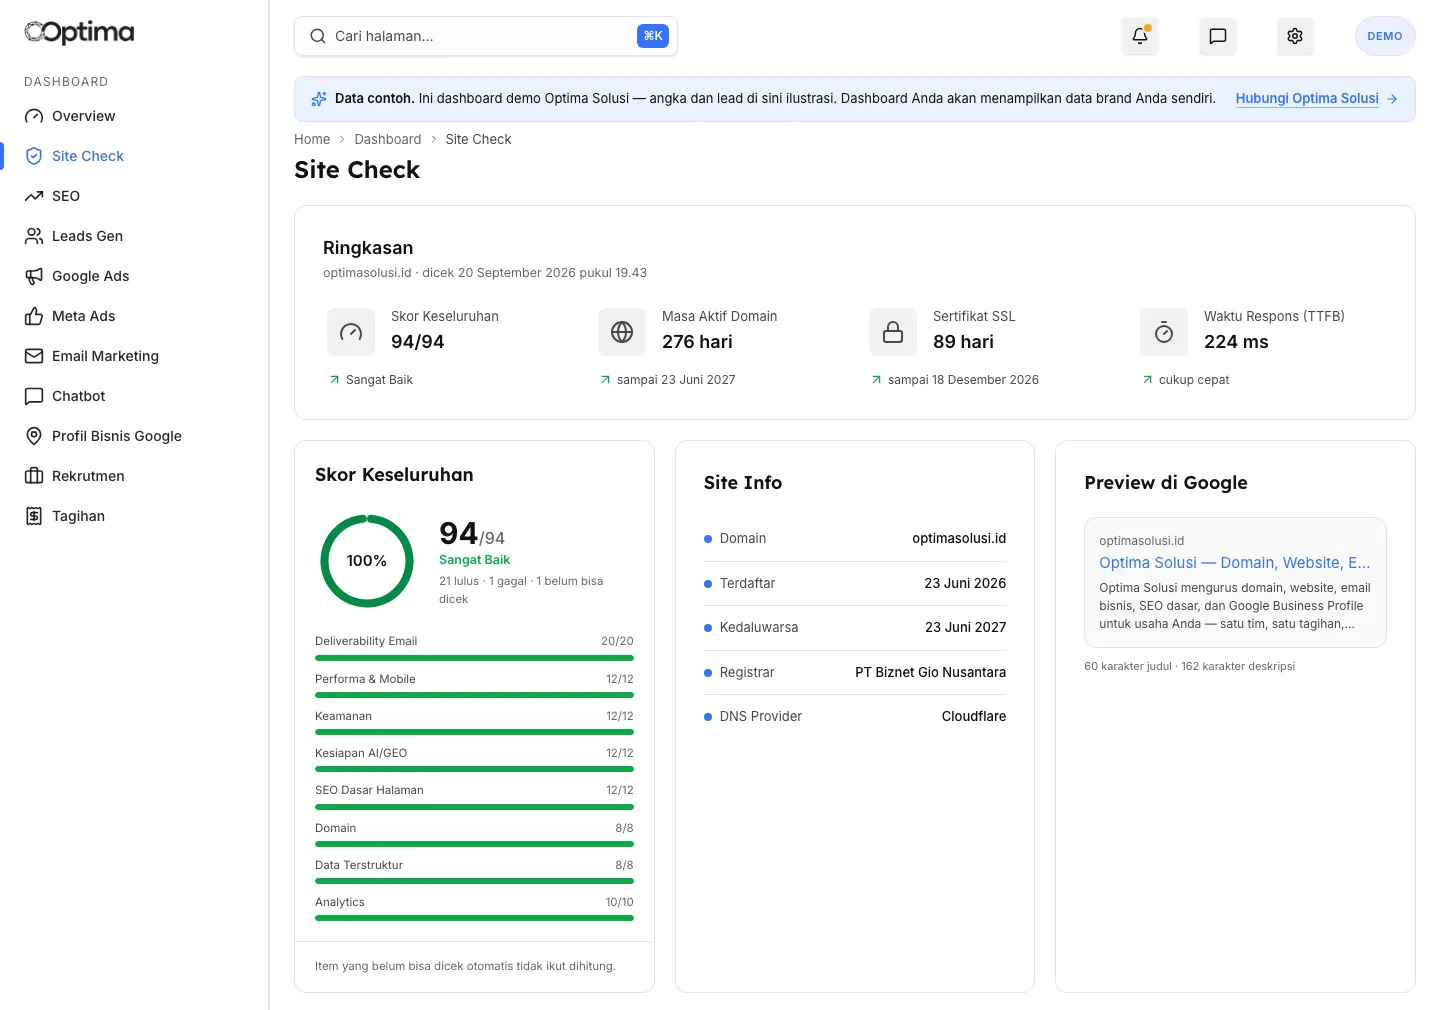Click the 276 hari domain value

click(697, 342)
